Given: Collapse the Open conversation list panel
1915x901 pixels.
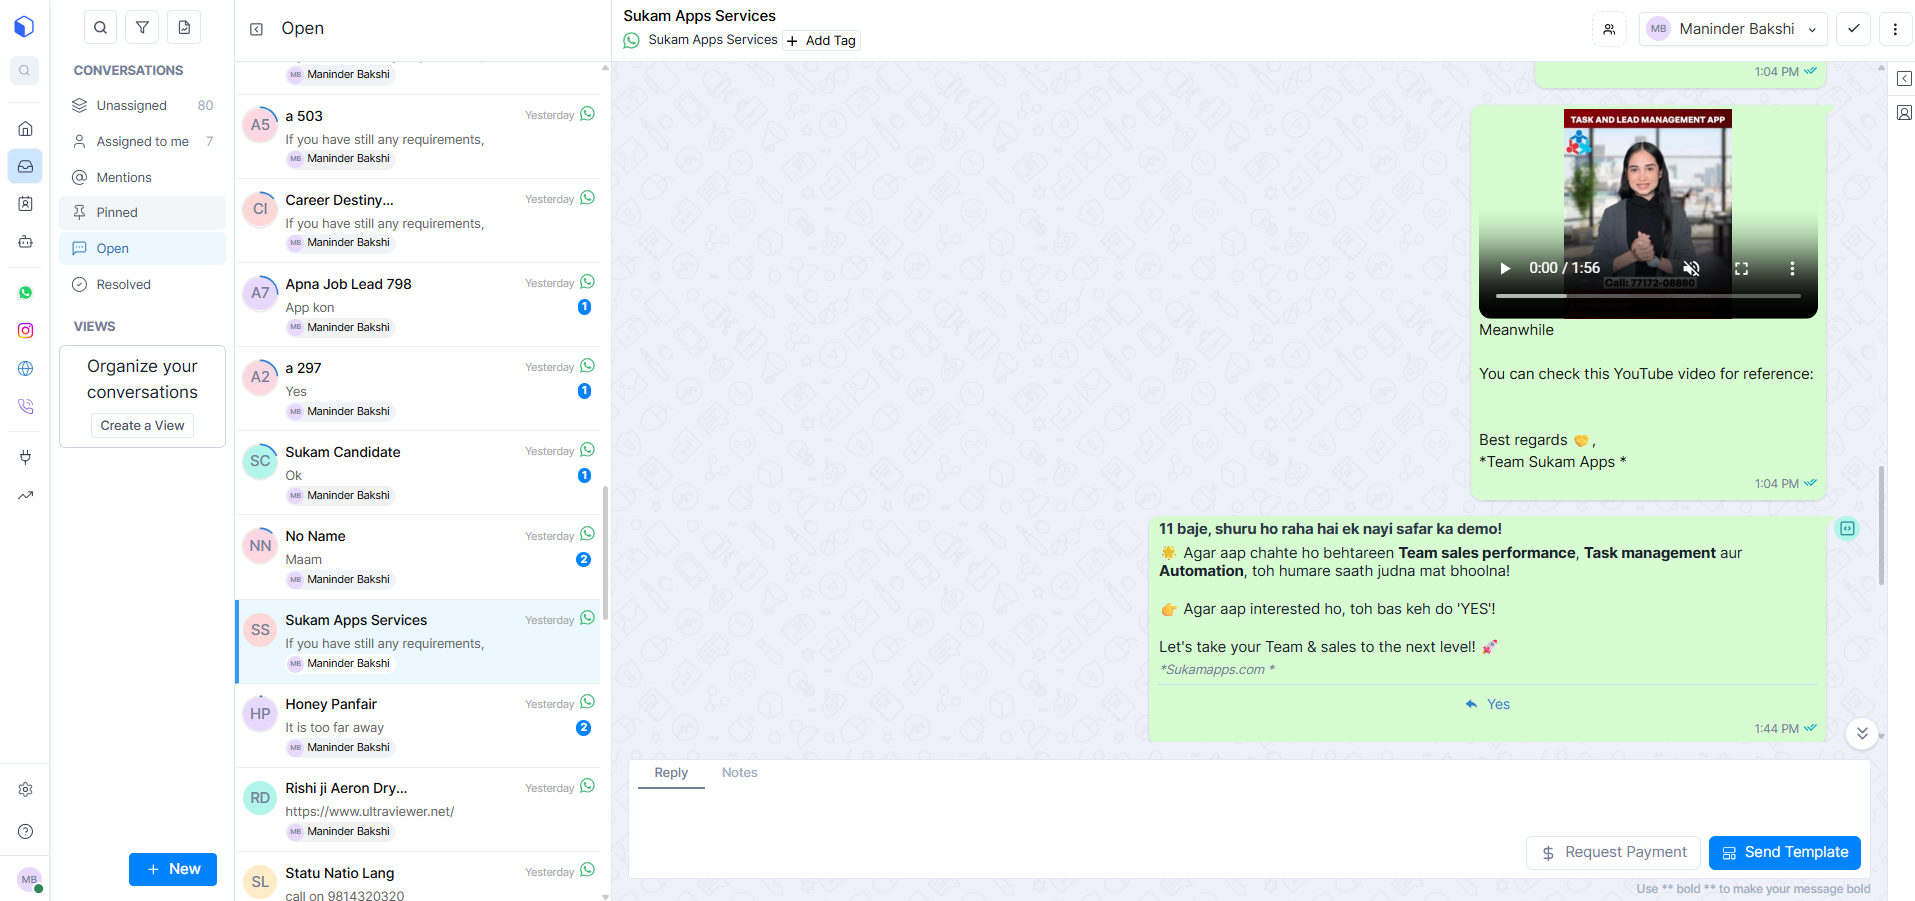Looking at the screenshot, I should click(x=256, y=29).
